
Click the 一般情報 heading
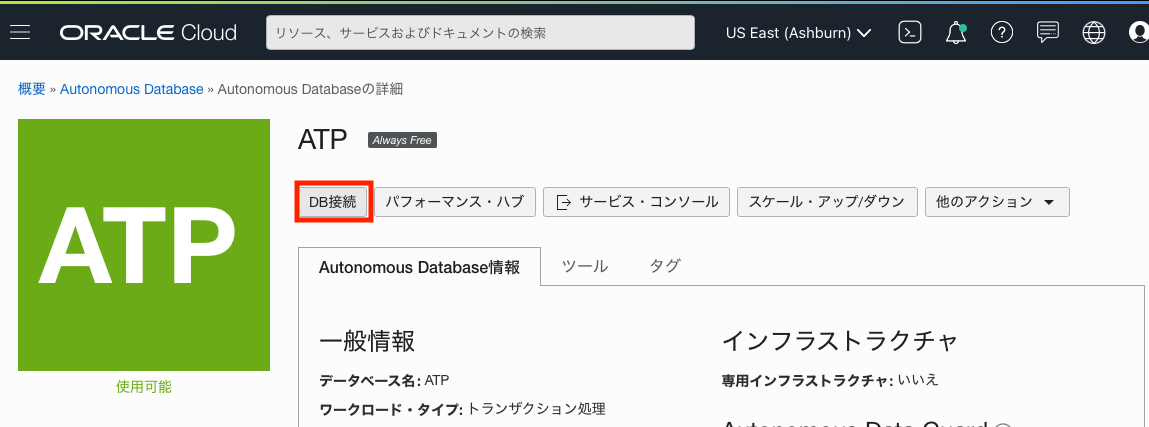coord(367,341)
